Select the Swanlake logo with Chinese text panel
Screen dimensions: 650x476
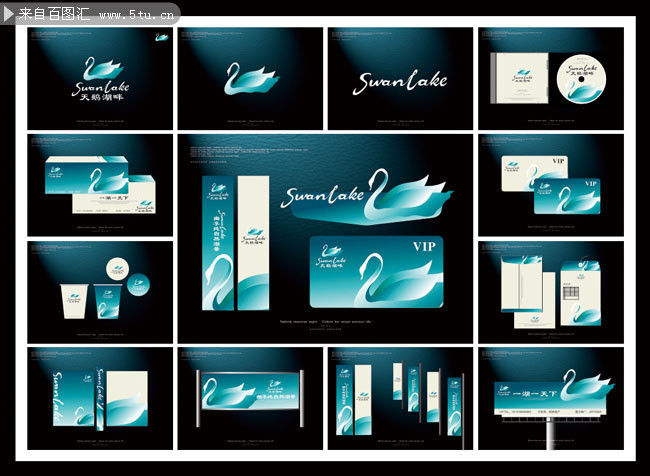(100, 78)
